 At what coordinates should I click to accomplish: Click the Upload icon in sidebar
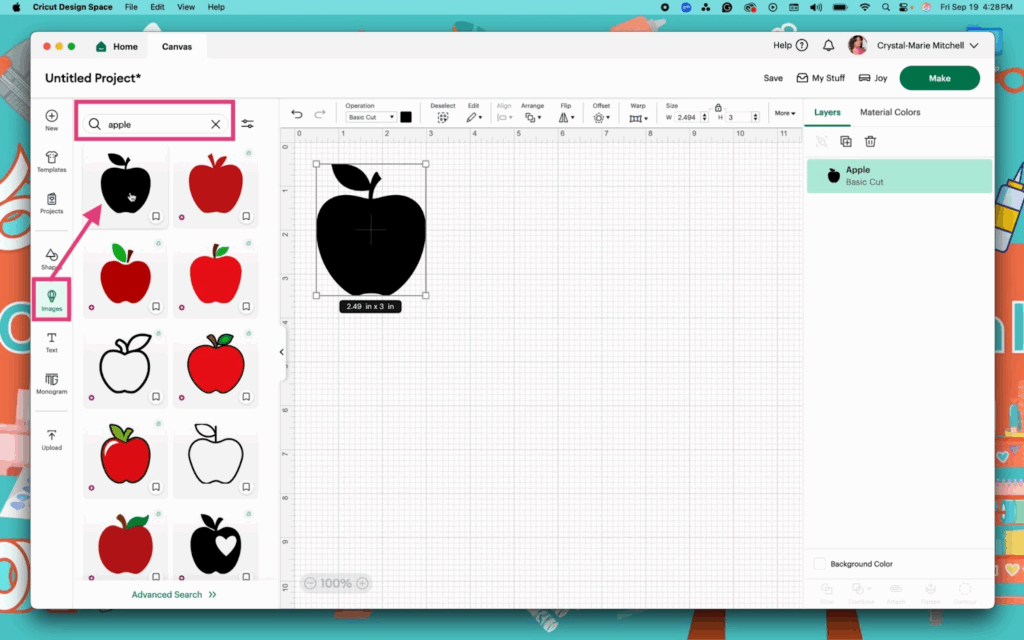(x=51, y=440)
